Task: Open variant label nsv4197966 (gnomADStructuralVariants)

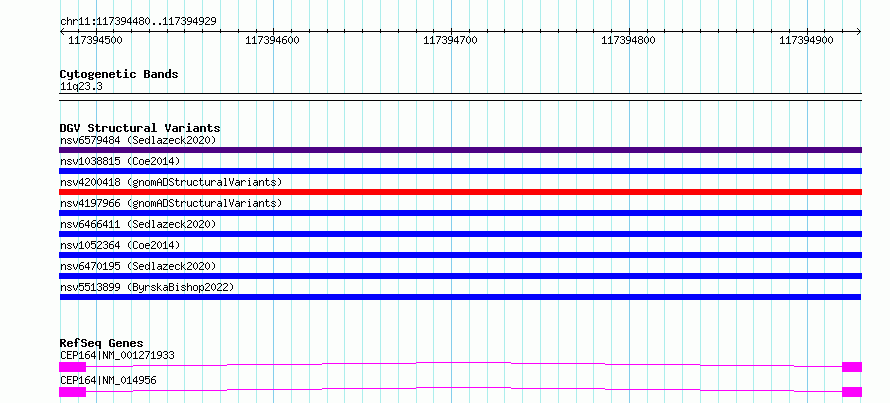Action: coord(171,203)
